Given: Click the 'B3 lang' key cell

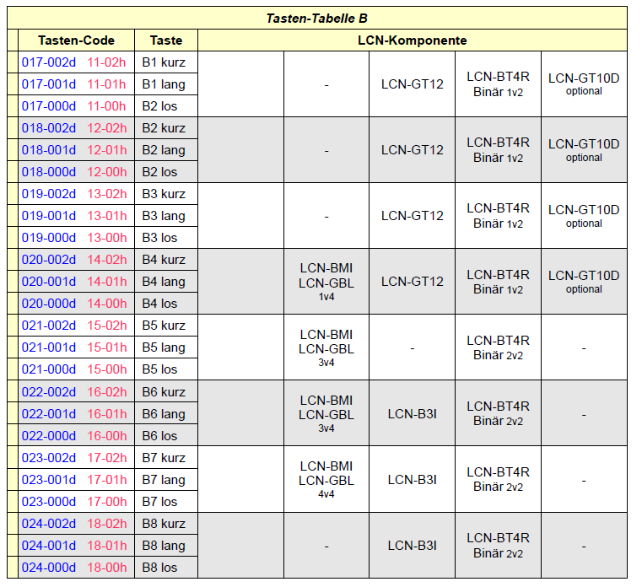Looking at the screenshot, I should pyautogui.click(x=164, y=216).
